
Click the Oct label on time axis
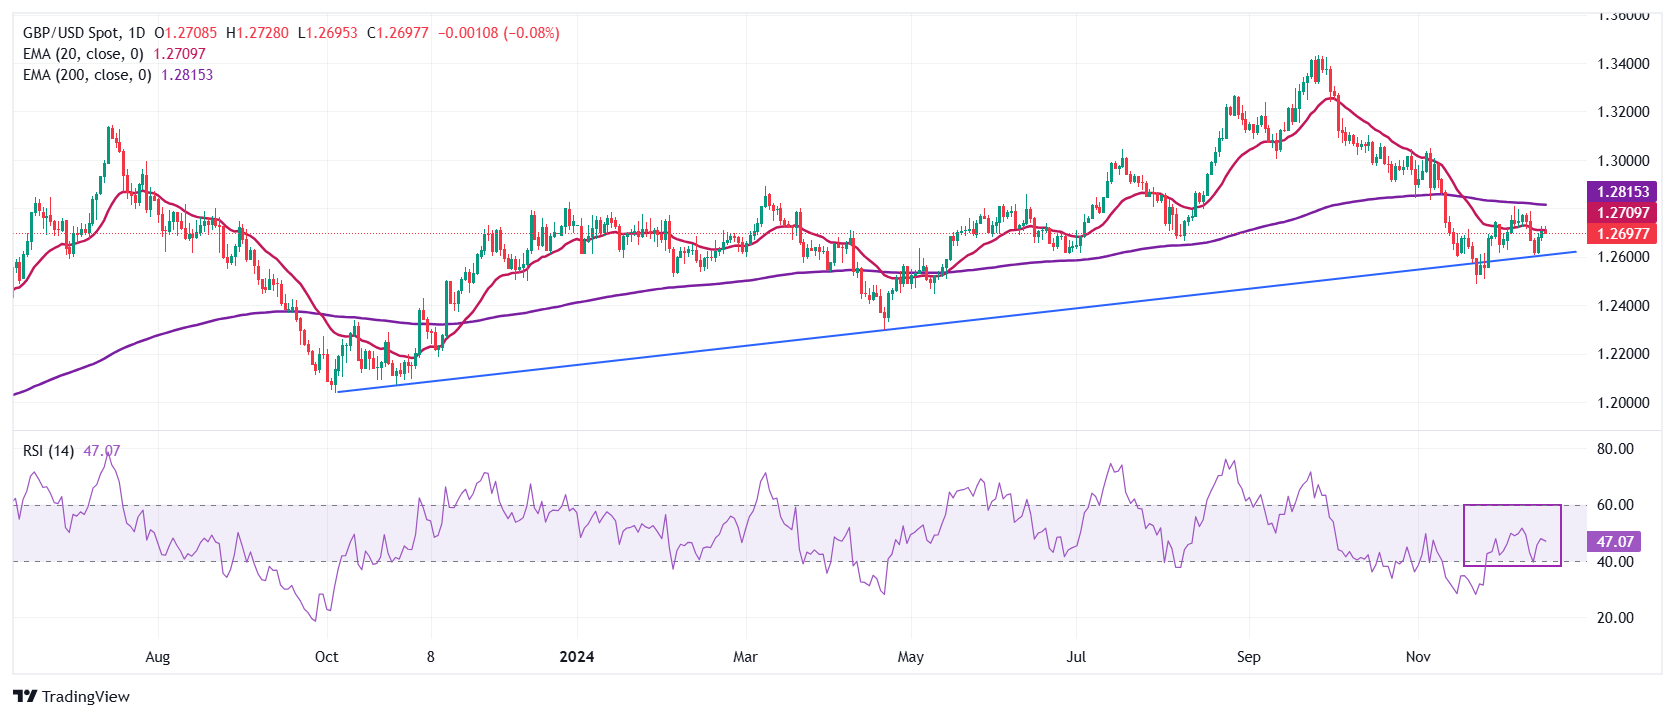326,657
